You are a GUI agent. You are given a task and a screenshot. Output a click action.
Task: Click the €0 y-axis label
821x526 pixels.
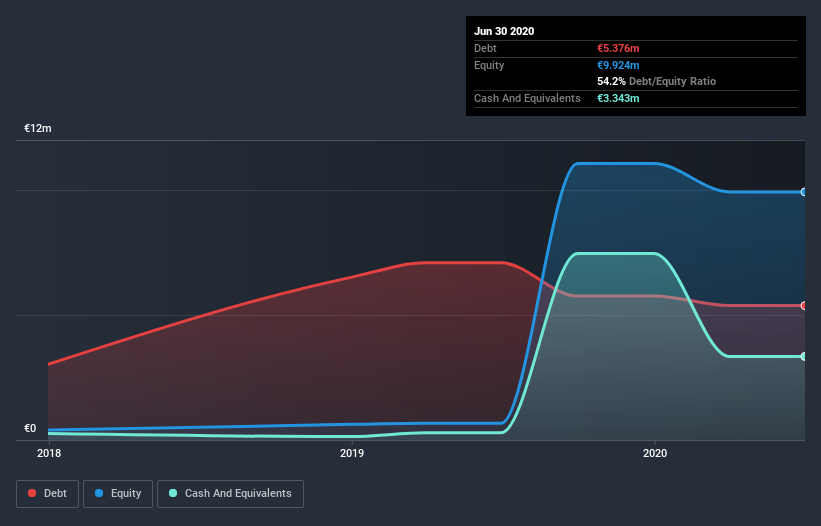[30, 428]
